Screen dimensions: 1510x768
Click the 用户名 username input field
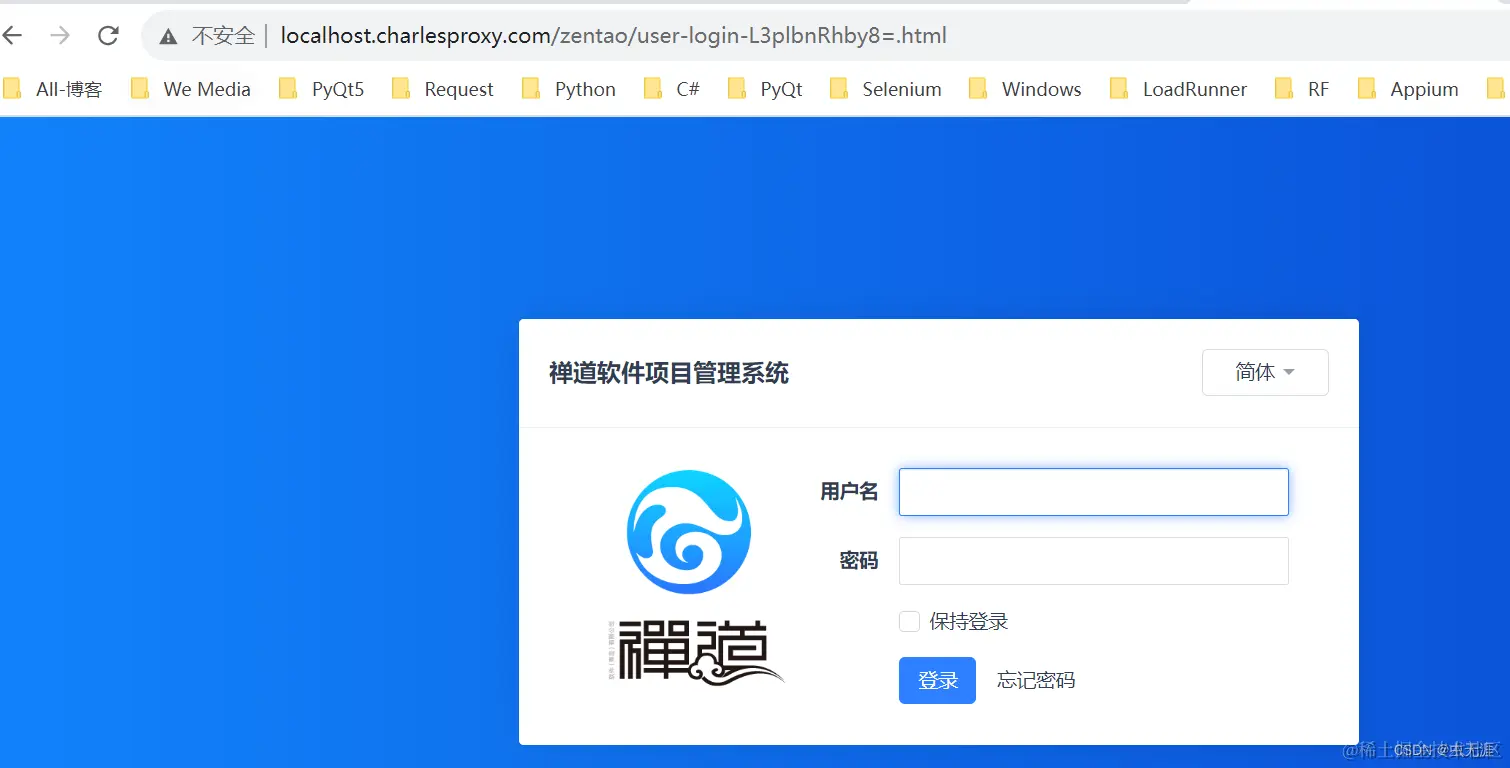1092,492
